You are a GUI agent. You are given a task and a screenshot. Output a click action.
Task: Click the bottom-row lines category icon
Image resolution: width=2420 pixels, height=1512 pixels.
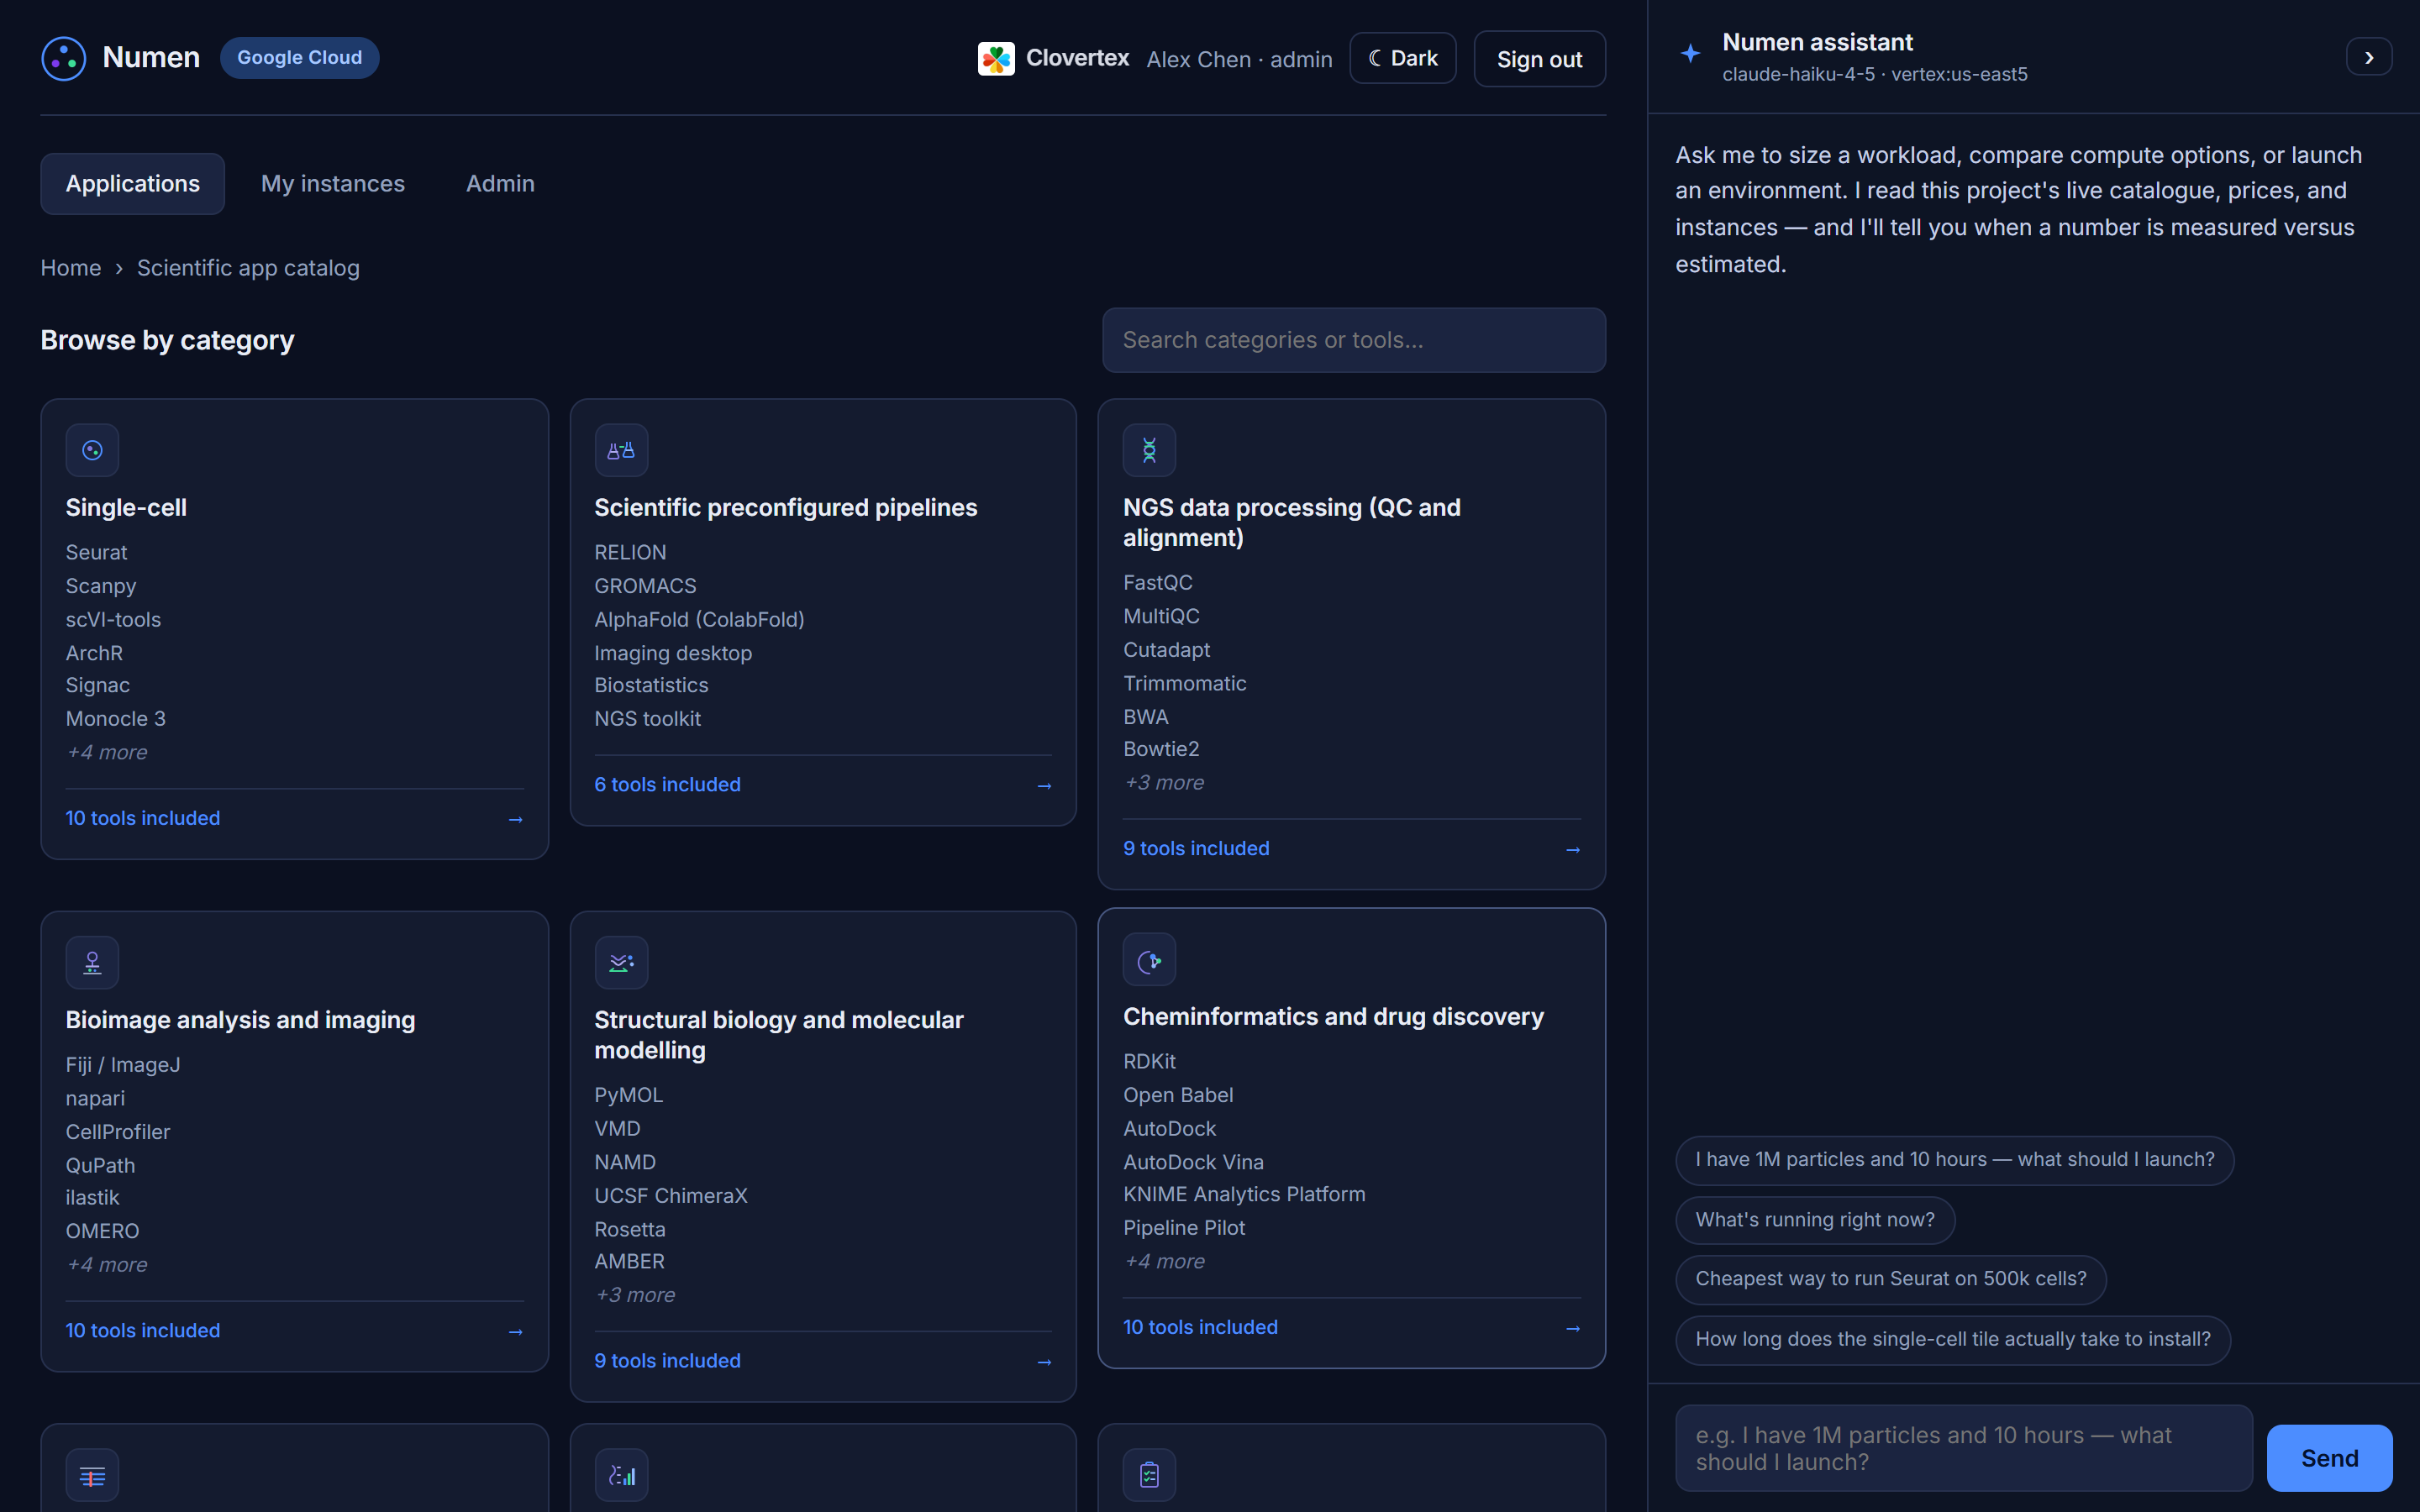(92, 1475)
